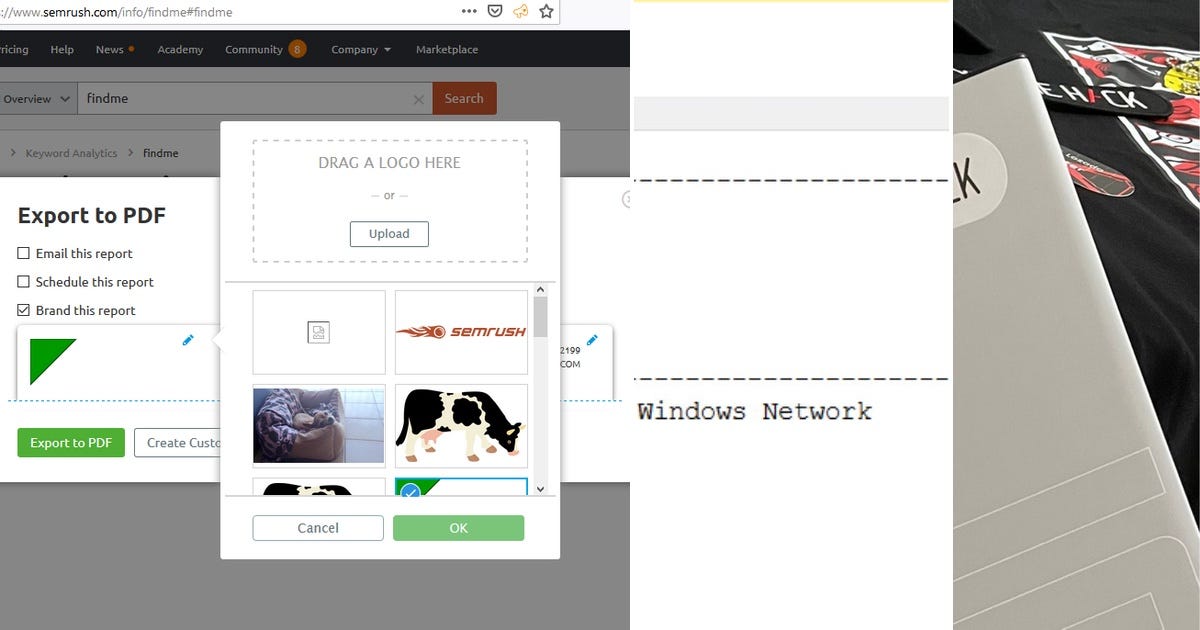Choose the SEMrush logo thumbnail
Screen dimensions: 1200x630
[x=461, y=333]
